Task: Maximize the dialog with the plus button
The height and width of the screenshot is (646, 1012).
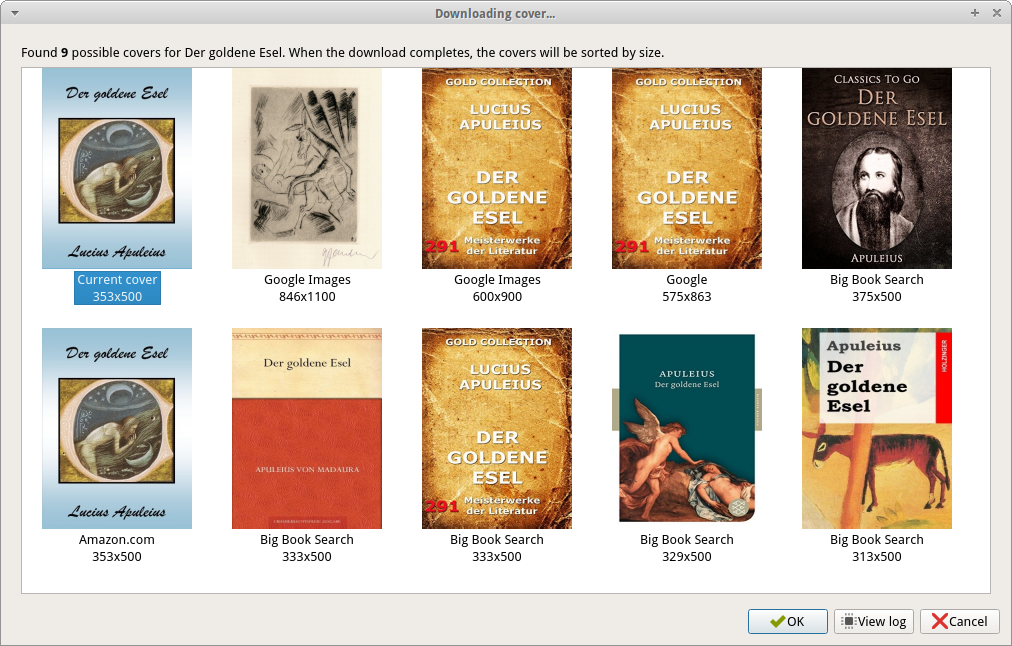Action: (x=975, y=13)
